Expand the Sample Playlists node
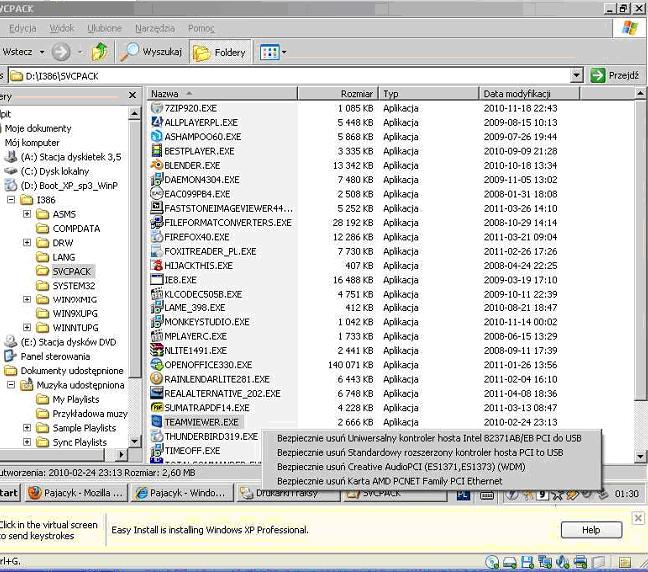Viewport: 648px width, 572px height. [x=27, y=428]
